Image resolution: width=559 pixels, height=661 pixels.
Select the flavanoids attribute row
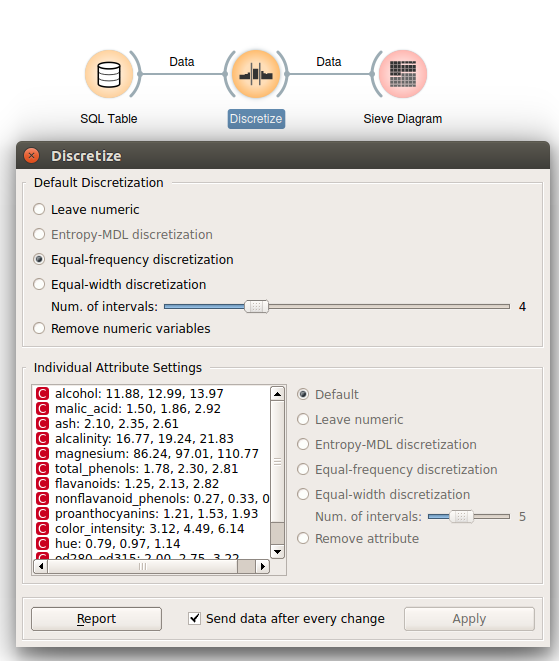coord(151,484)
